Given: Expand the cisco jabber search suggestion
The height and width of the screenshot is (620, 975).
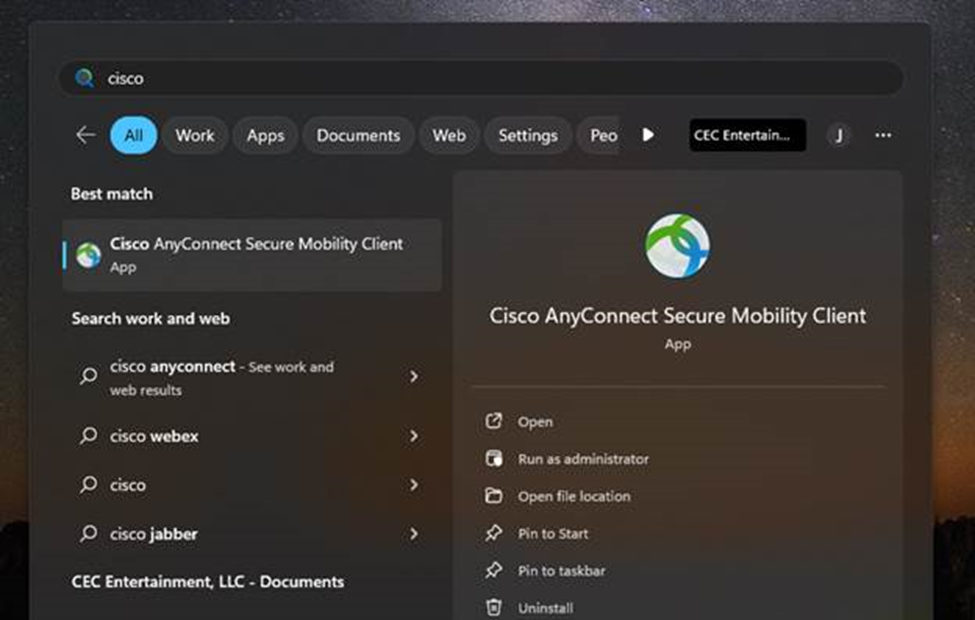Looking at the screenshot, I should pos(414,534).
